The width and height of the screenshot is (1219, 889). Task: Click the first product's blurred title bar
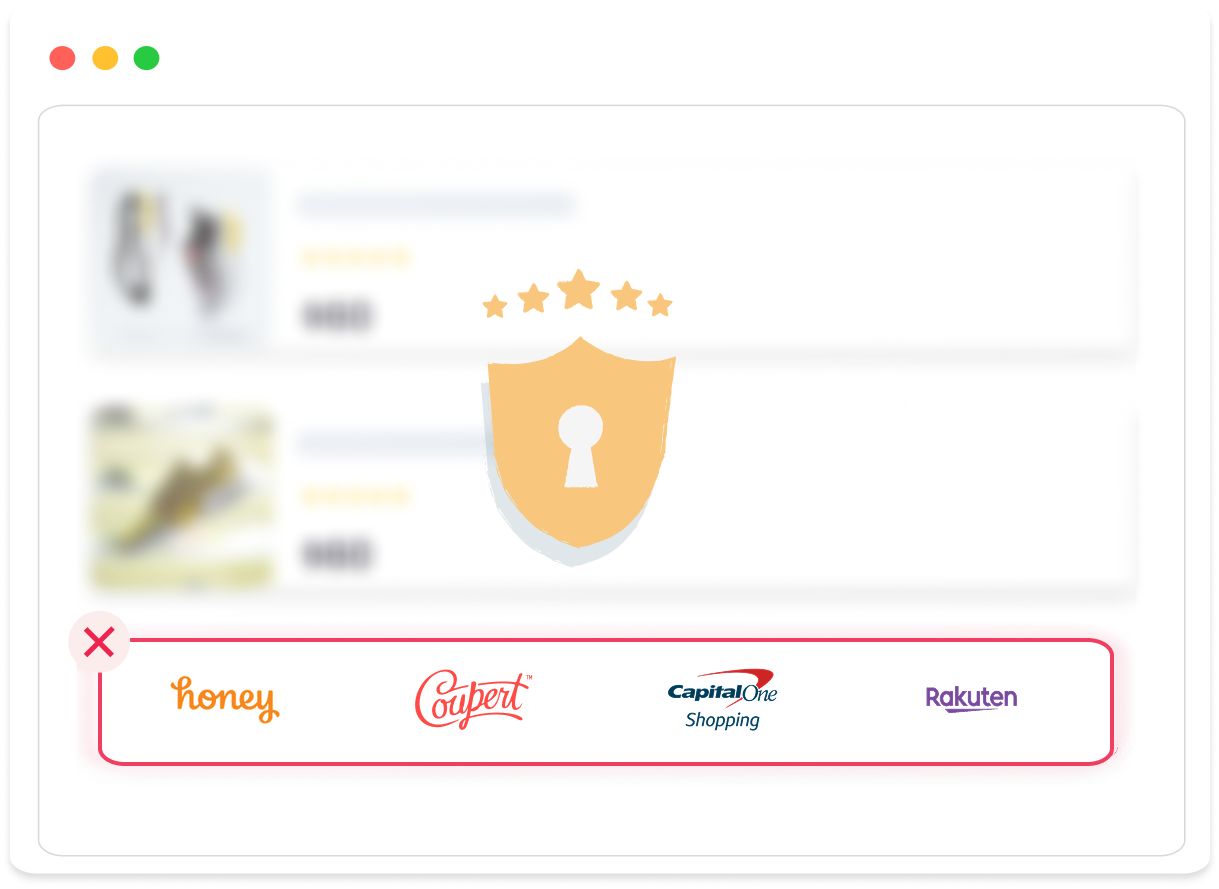point(435,205)
